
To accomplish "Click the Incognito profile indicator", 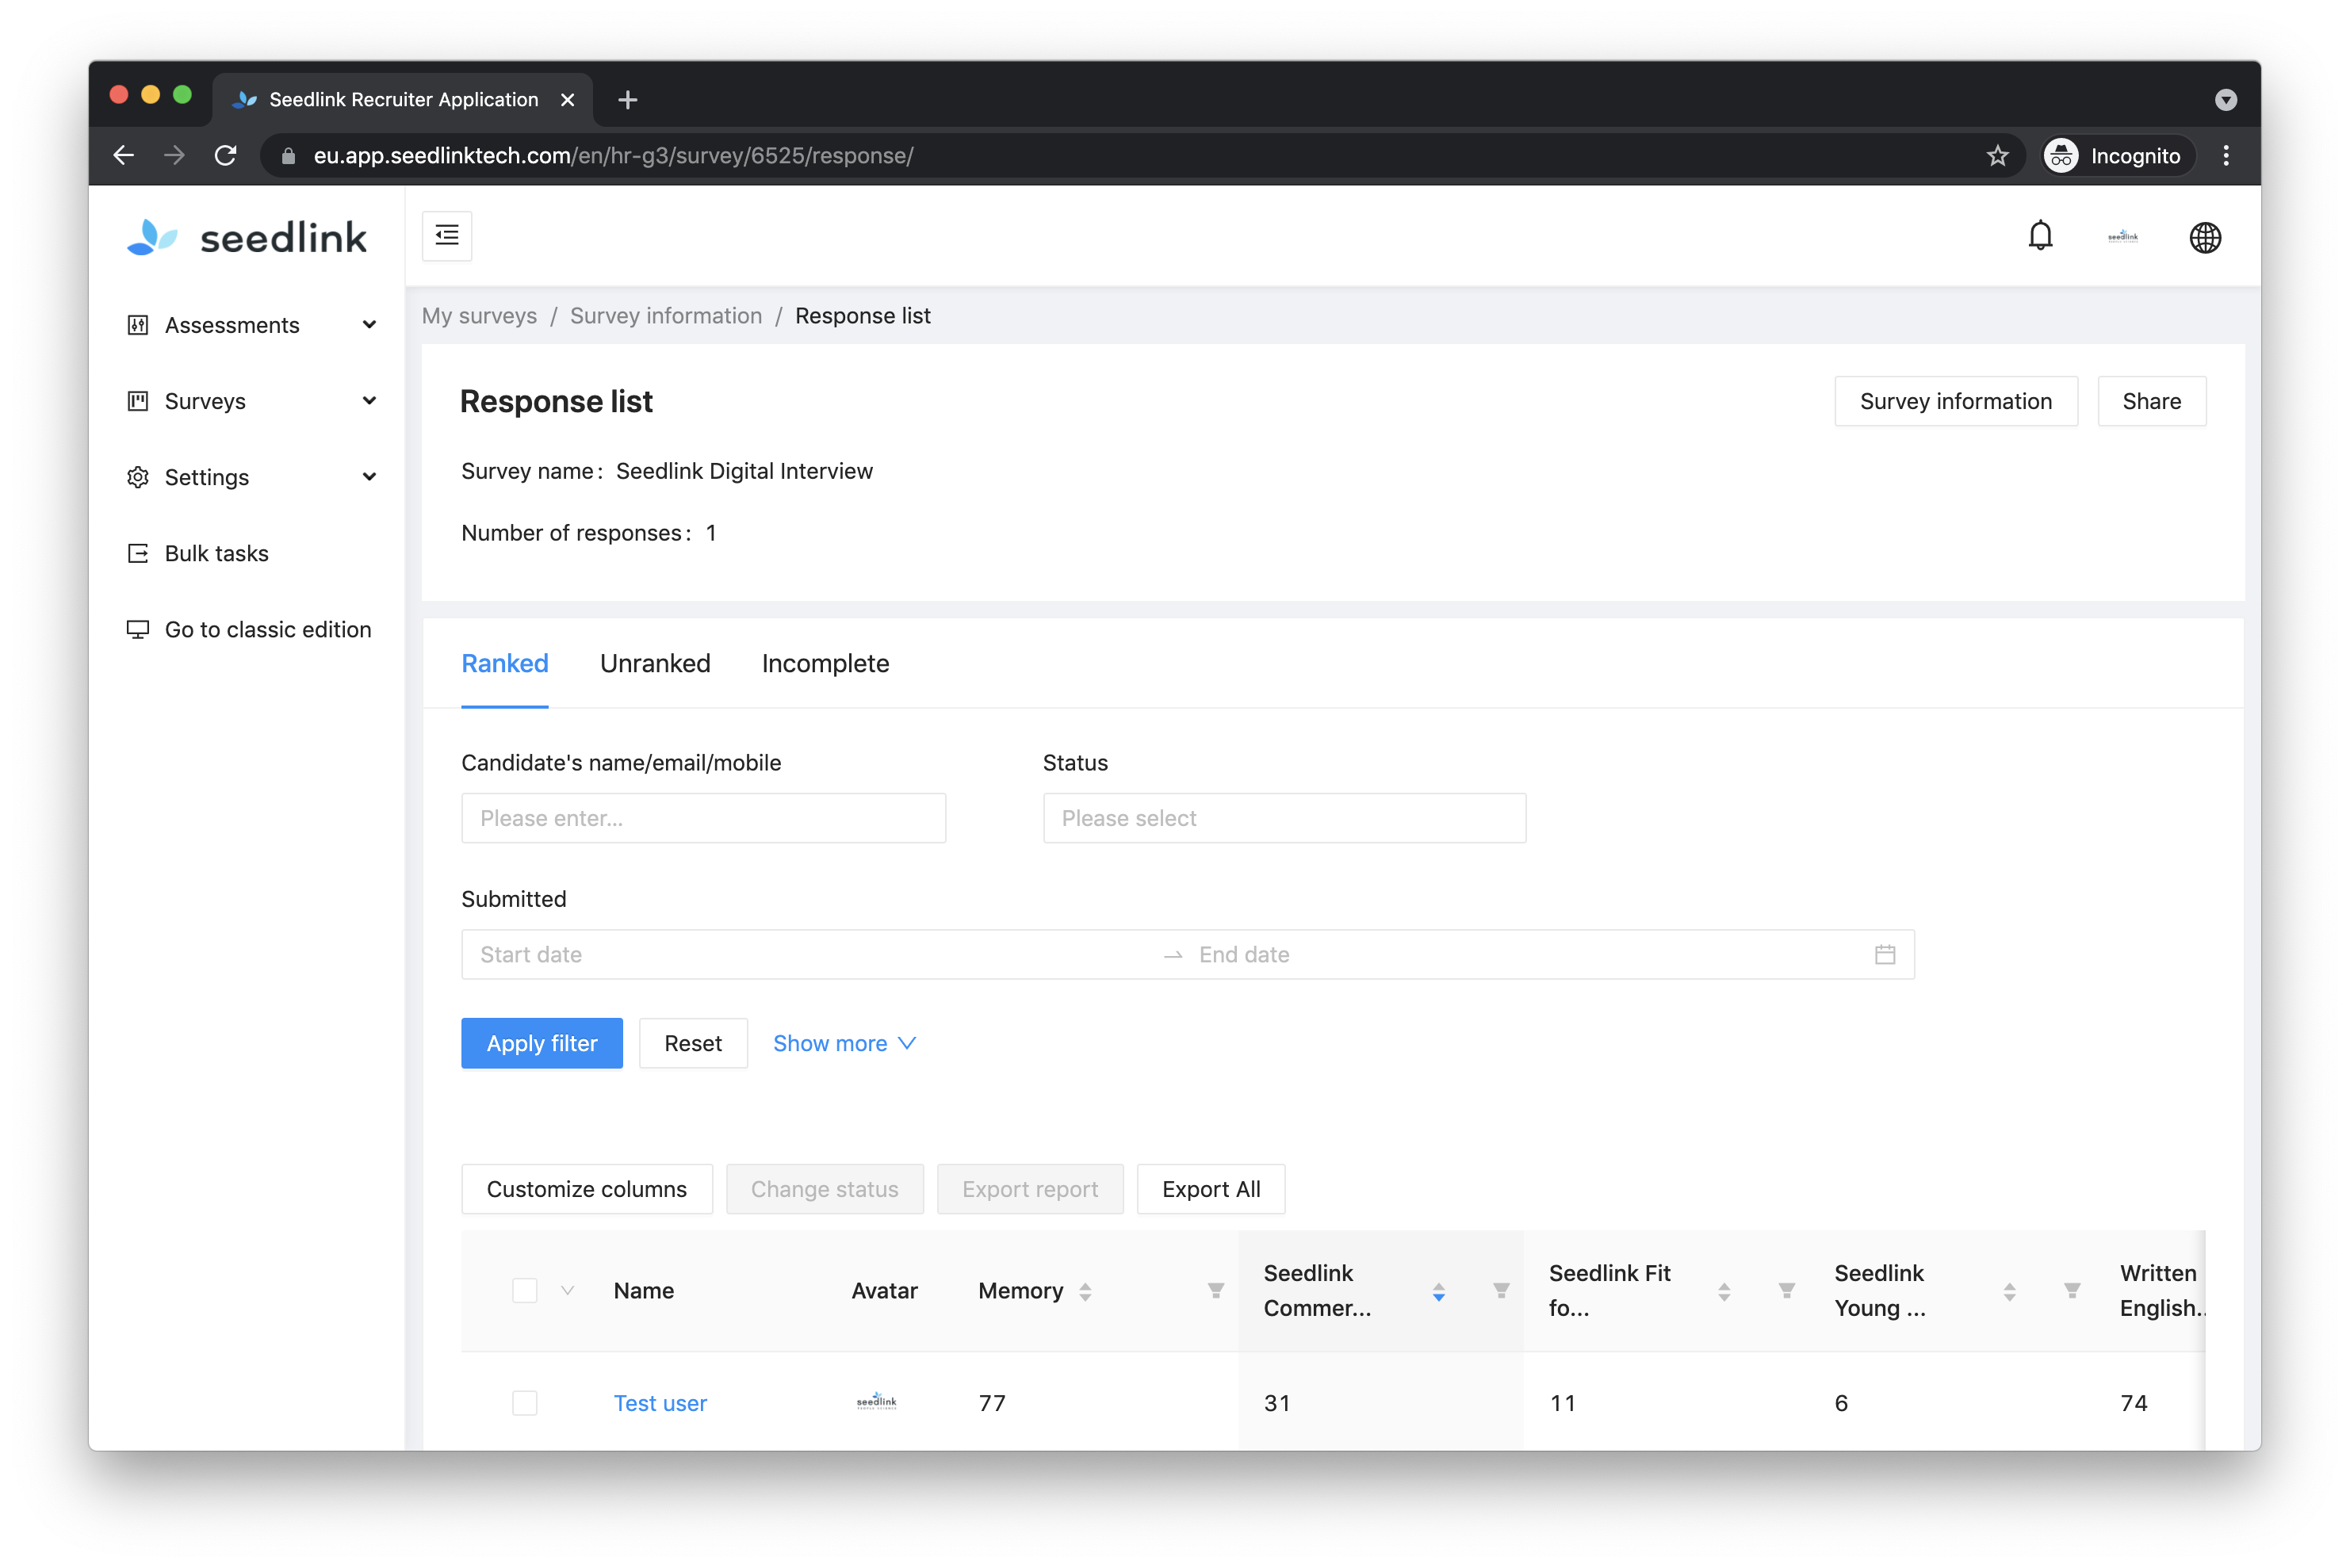I will [2118, 155].
